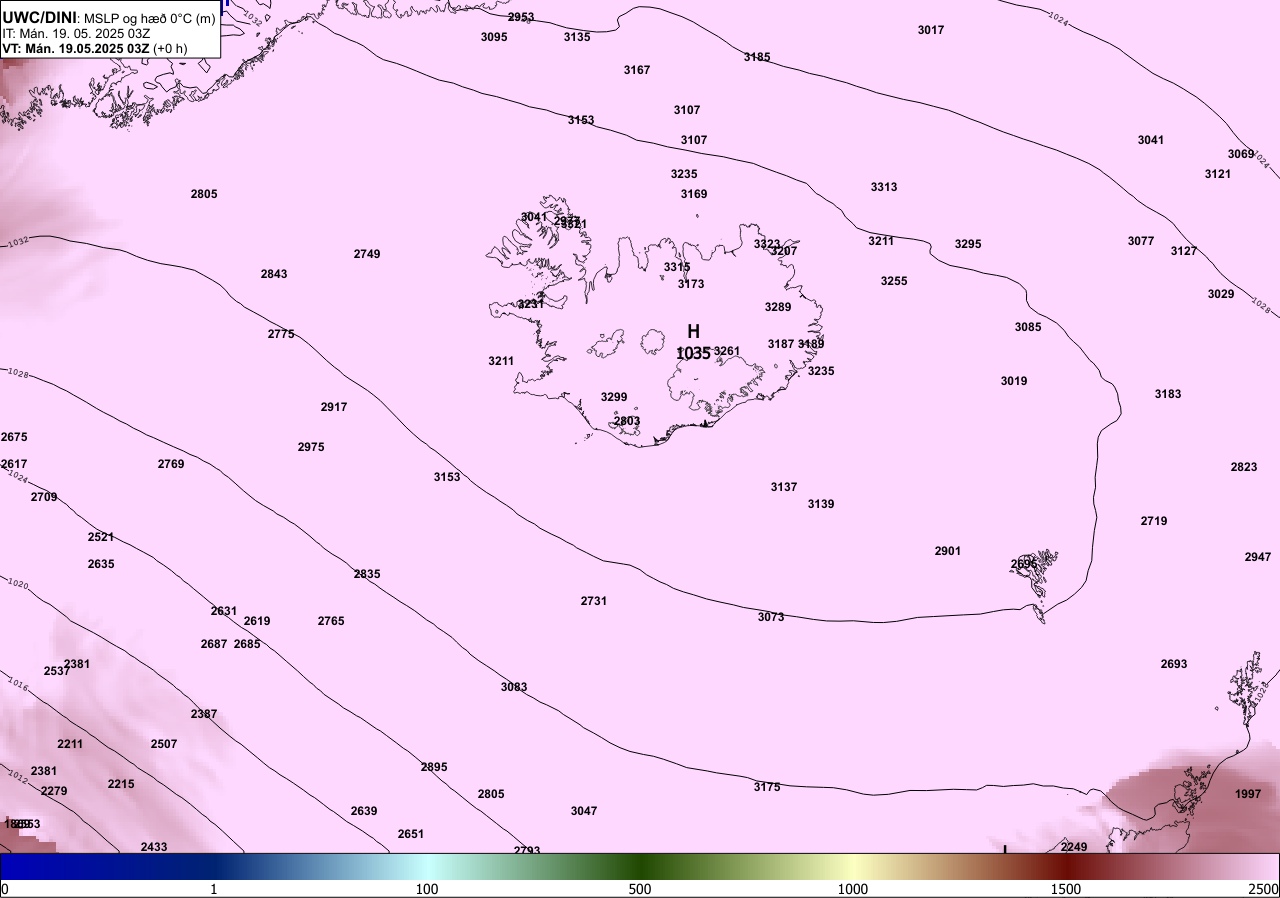Click the height value 2823
The width and height of the screenshot is (1280, 898).
pos(1244,467)
